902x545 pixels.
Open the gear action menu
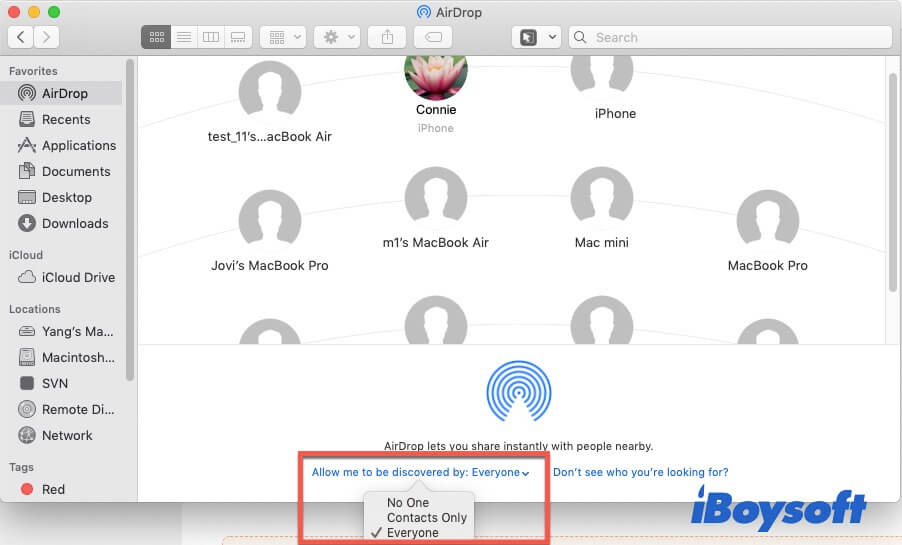(337, 37)
